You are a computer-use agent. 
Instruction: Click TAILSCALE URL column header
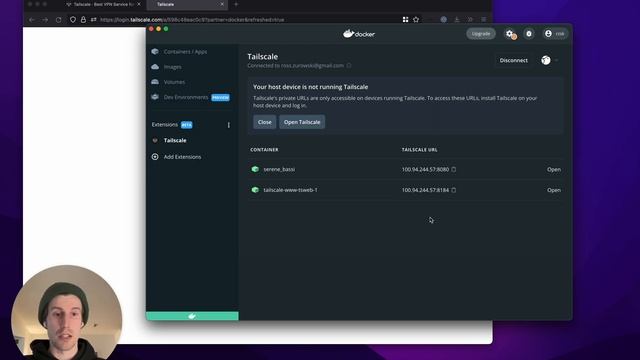(420, 150)
